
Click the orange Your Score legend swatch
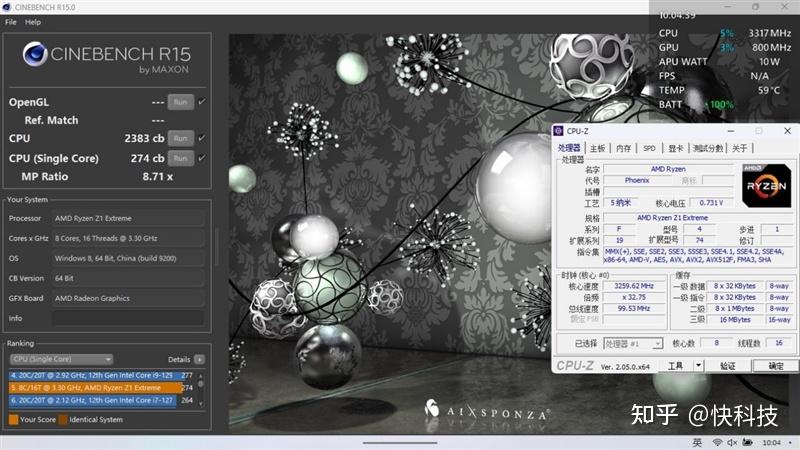(x=13, y=419)
